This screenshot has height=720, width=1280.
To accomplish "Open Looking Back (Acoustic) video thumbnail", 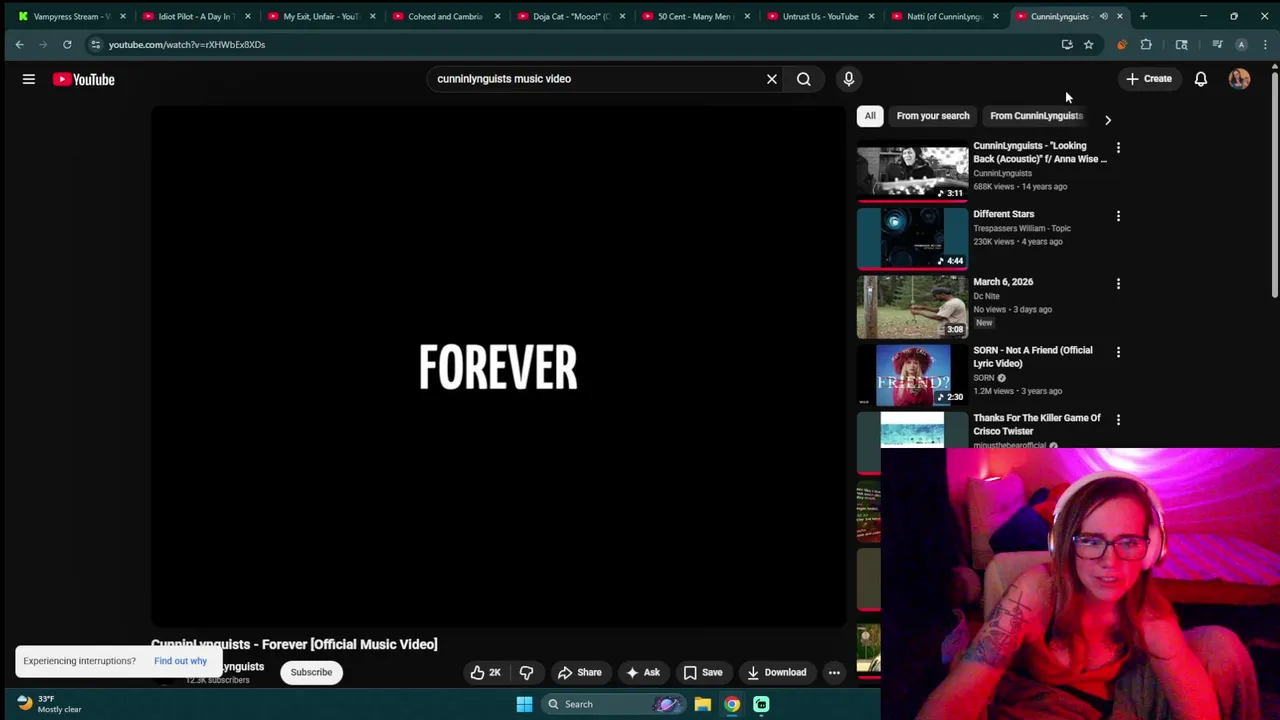I will pyautogui.click(x=912, y=172).
